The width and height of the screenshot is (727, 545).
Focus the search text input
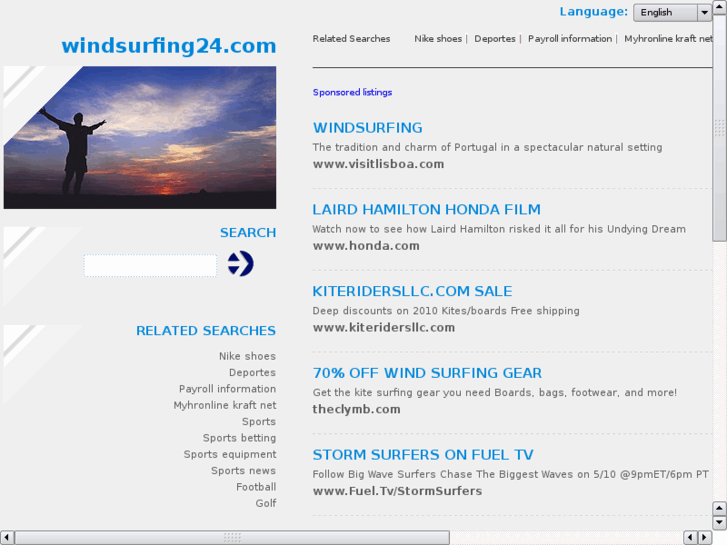[x=150, y=265]
